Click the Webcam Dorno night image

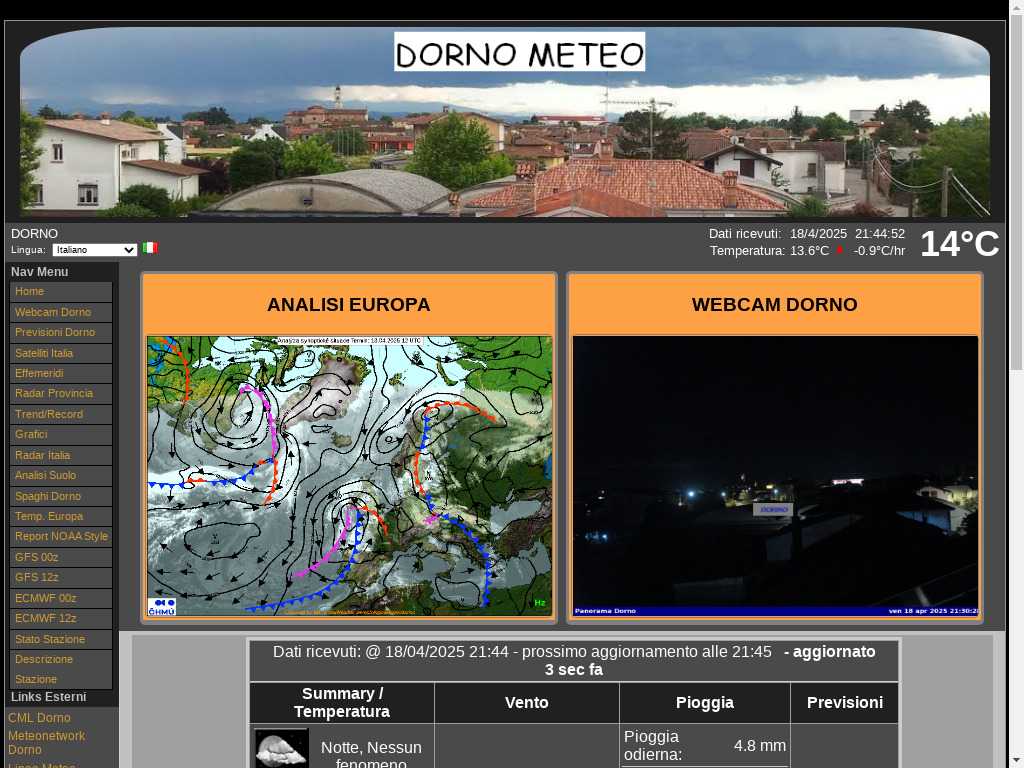(775, 476)
